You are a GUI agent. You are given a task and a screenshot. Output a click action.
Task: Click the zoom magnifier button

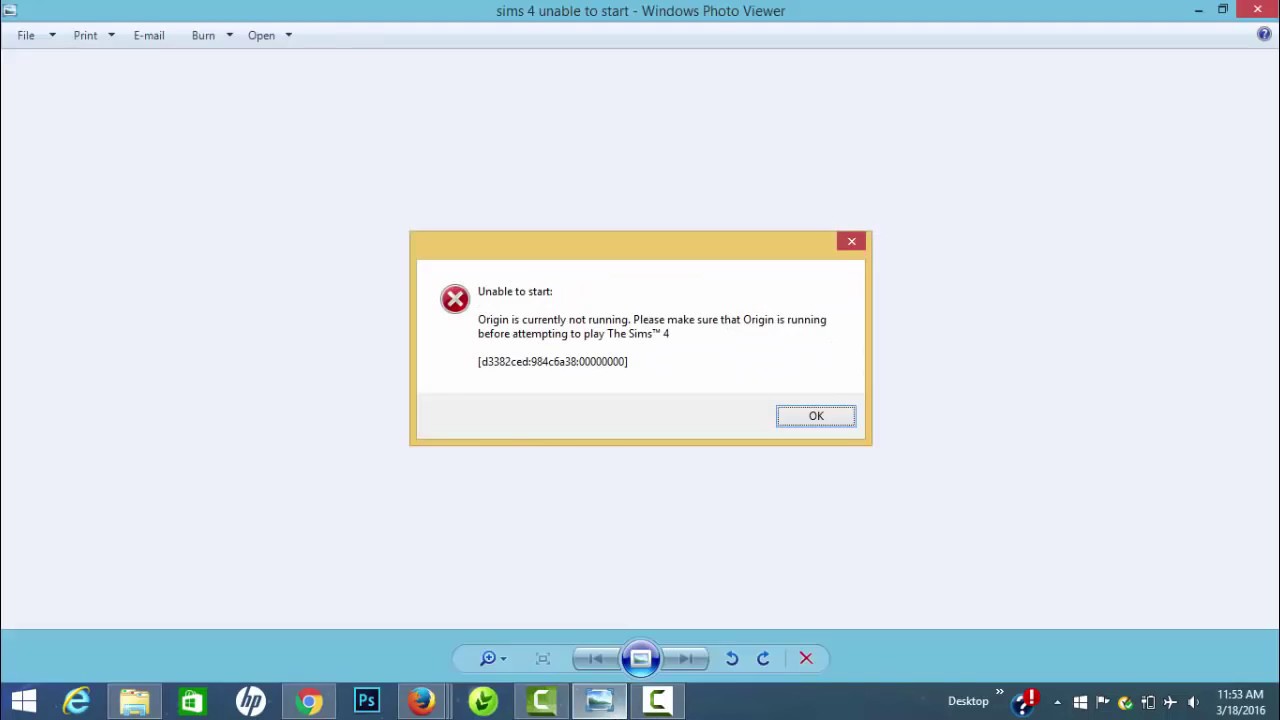coord(488,658)
